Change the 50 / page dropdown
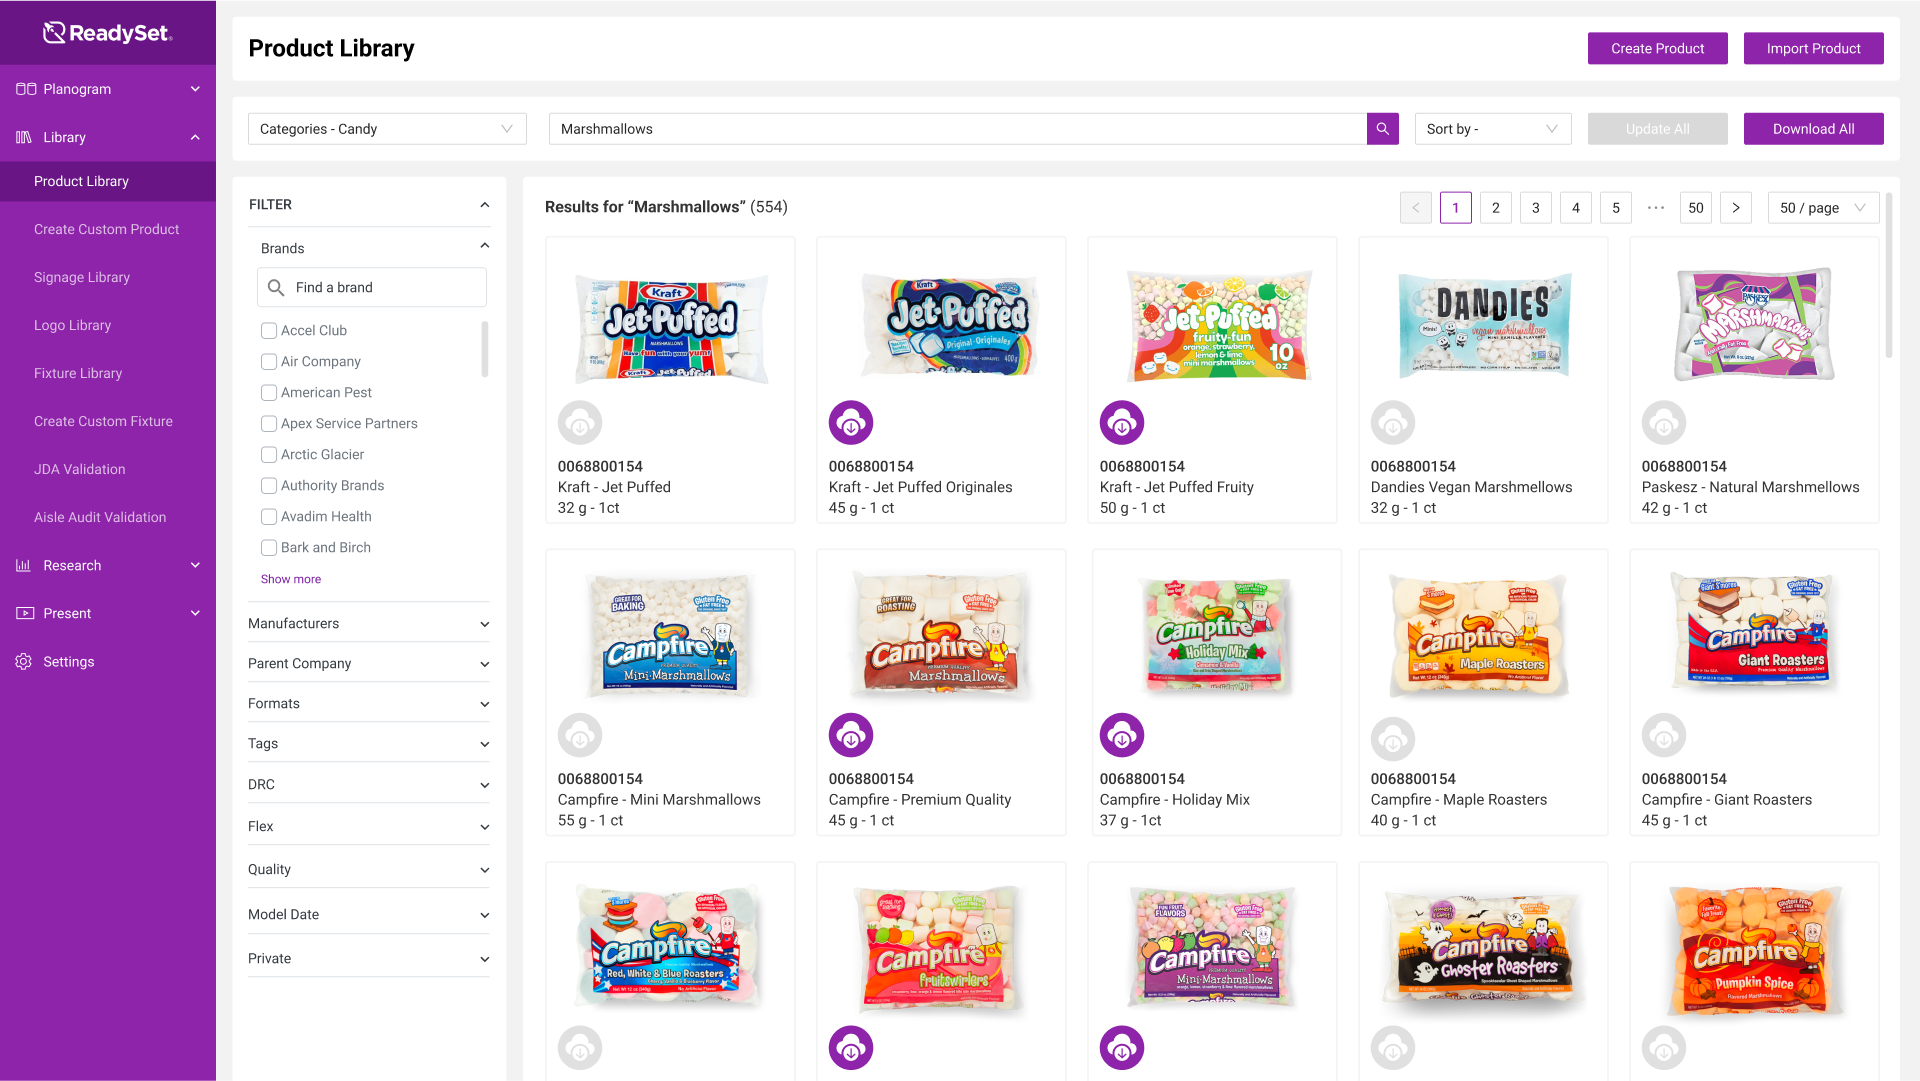The image size is (1920, 1081). tap(1823, 208)
